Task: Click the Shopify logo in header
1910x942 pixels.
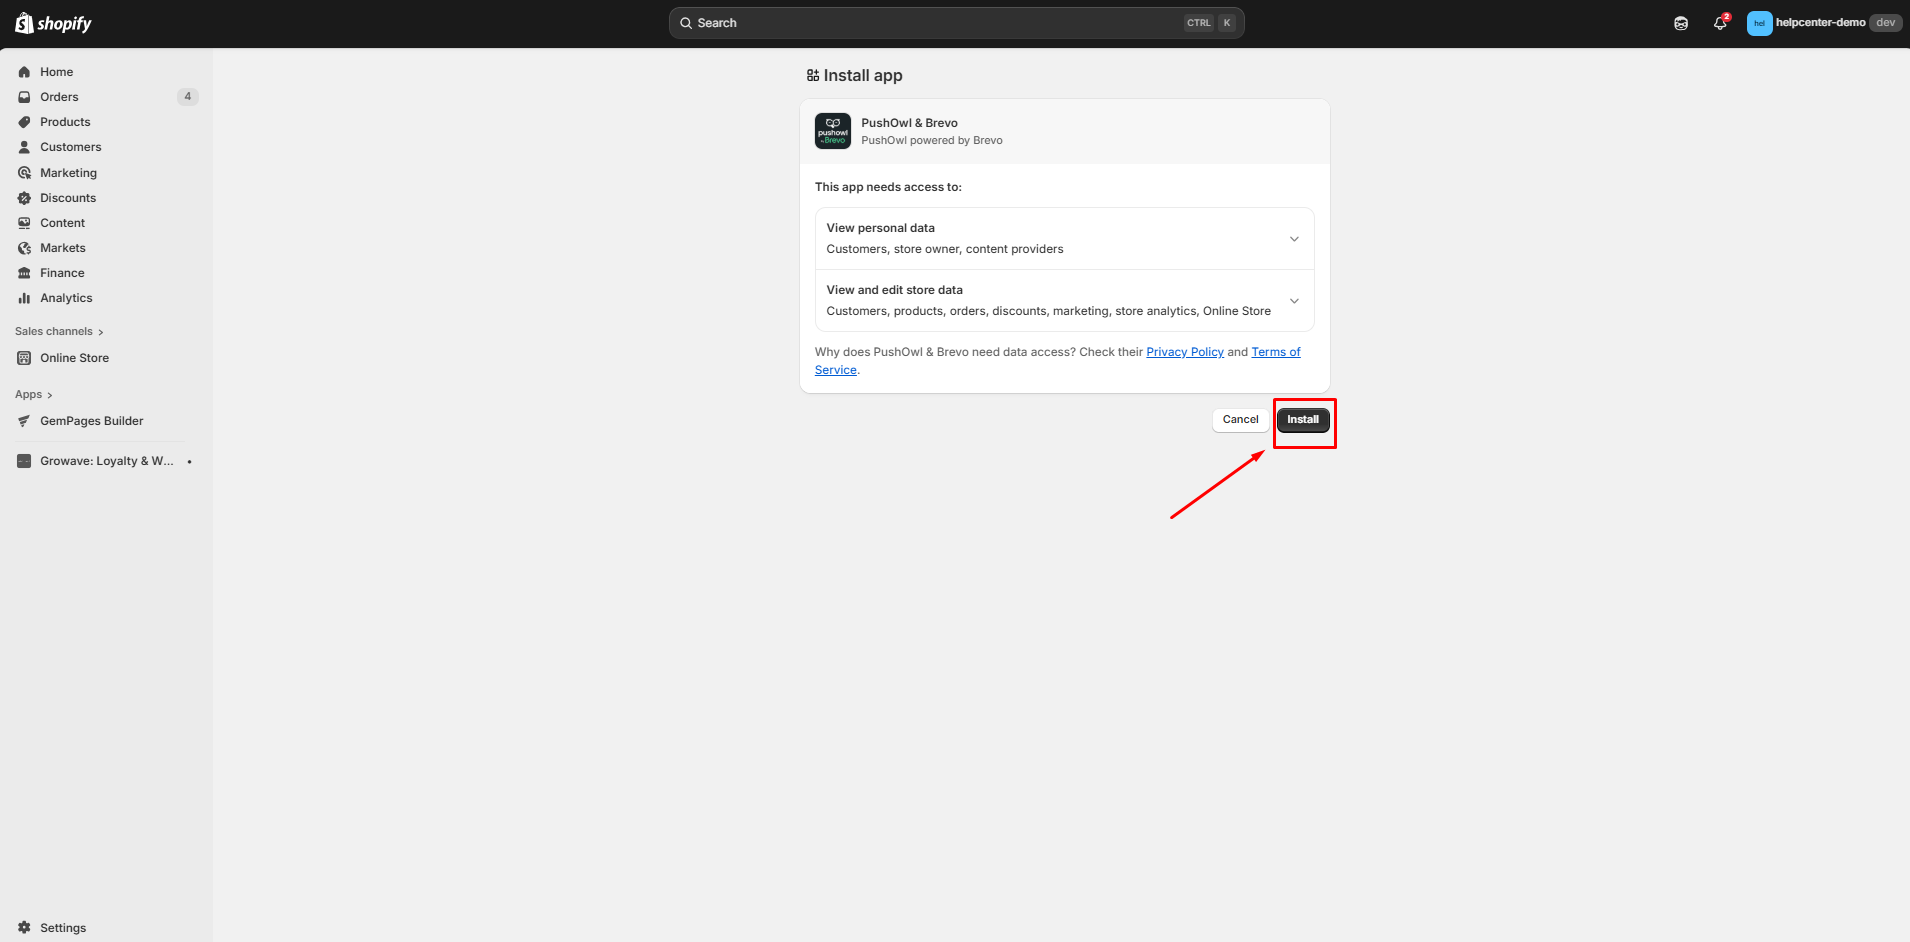Action: click(53, 23)
